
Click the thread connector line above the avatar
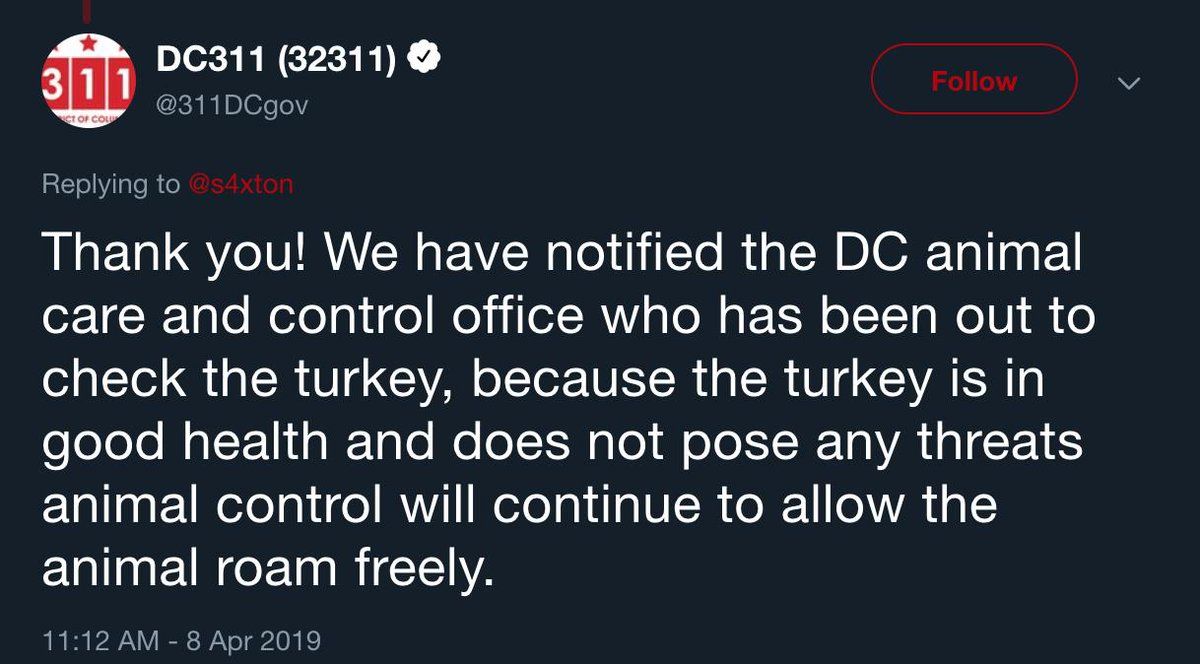pos(86,9)
